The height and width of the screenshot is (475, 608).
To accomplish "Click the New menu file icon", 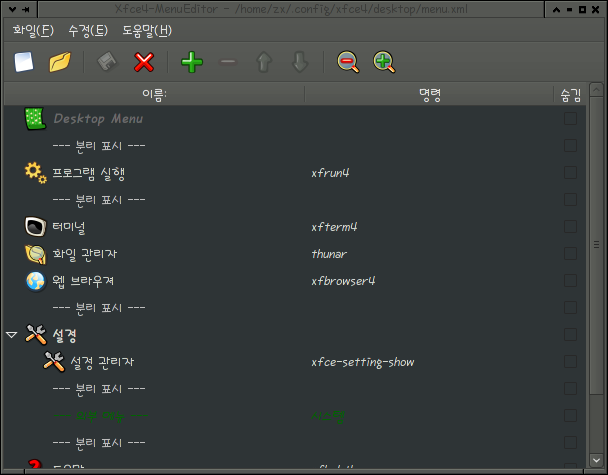I will click(24, 62).
